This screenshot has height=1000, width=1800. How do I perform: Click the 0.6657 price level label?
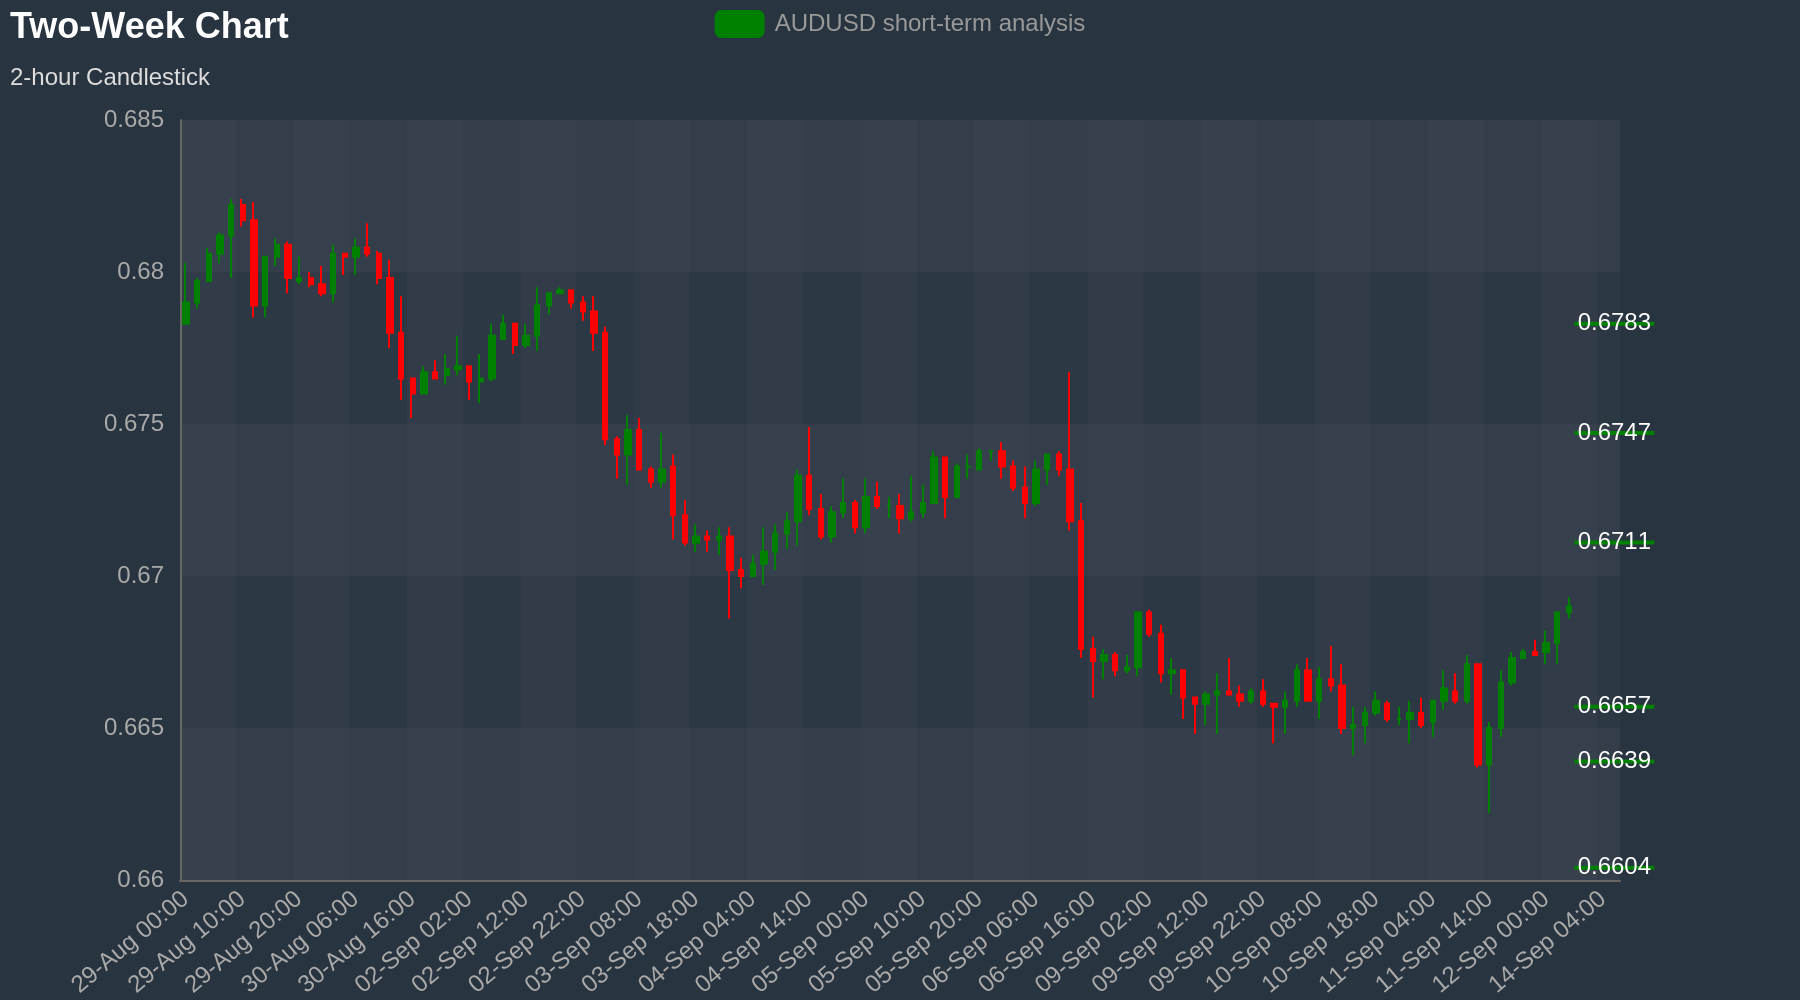click(x=1614, y=705)
